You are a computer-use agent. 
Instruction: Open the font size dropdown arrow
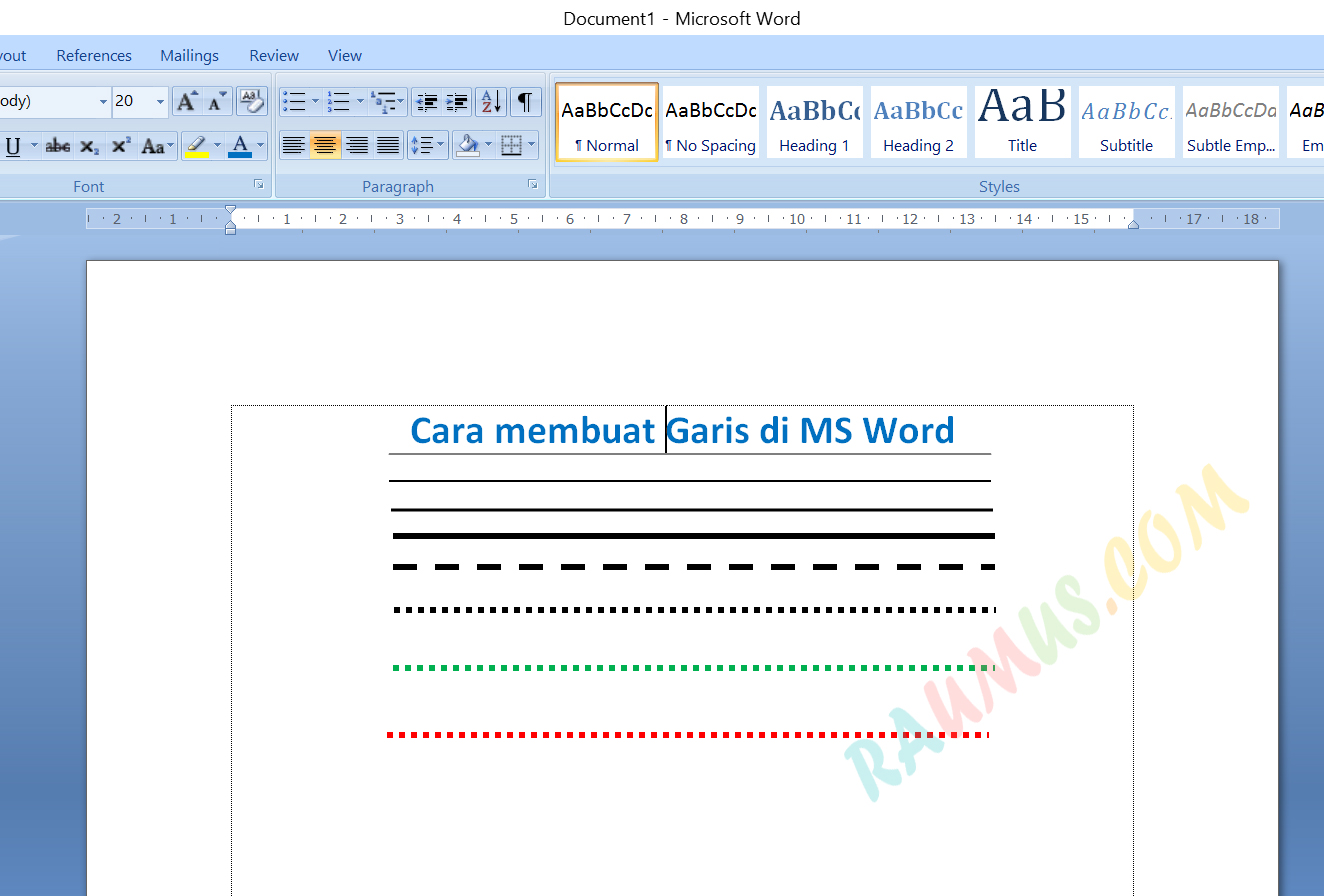coord(160,101)
